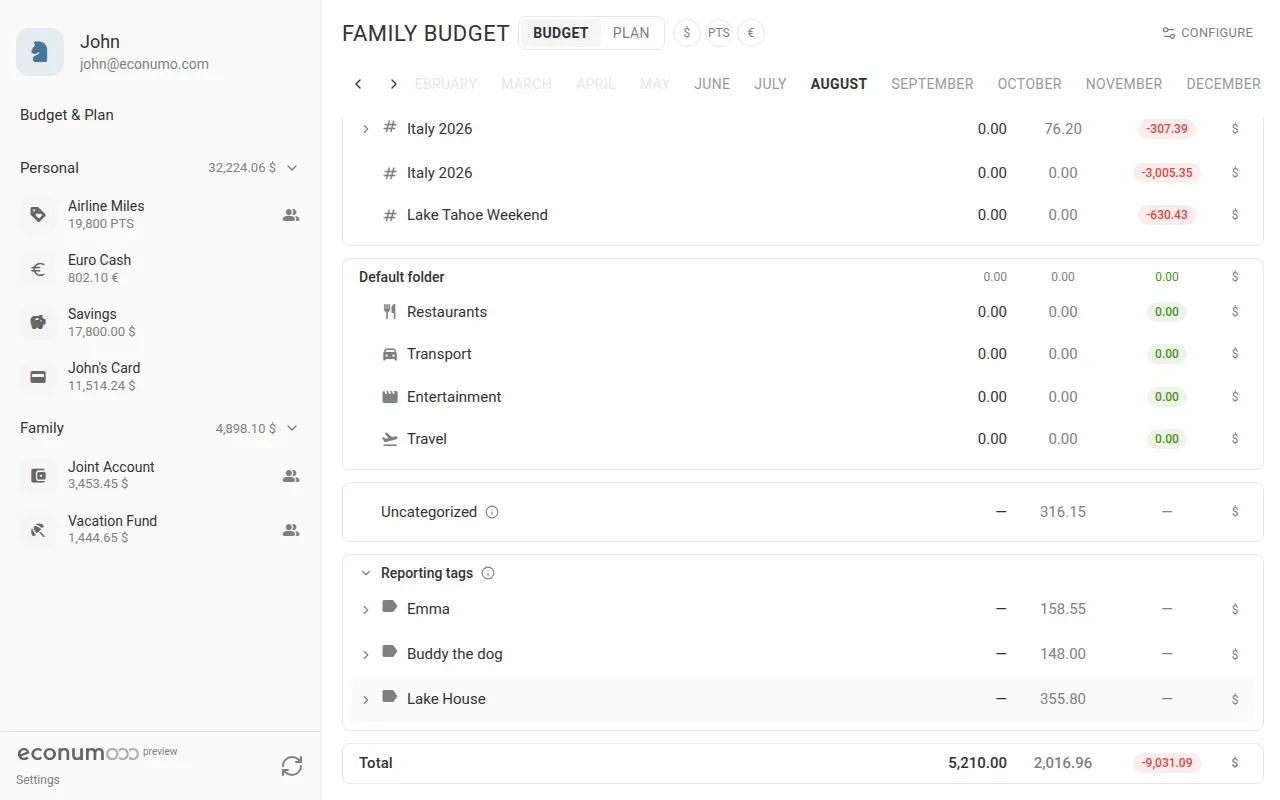Click the Savings piggy bank icon
Image resolution: width=1280 pixels, height=800 pixels.
38,322
